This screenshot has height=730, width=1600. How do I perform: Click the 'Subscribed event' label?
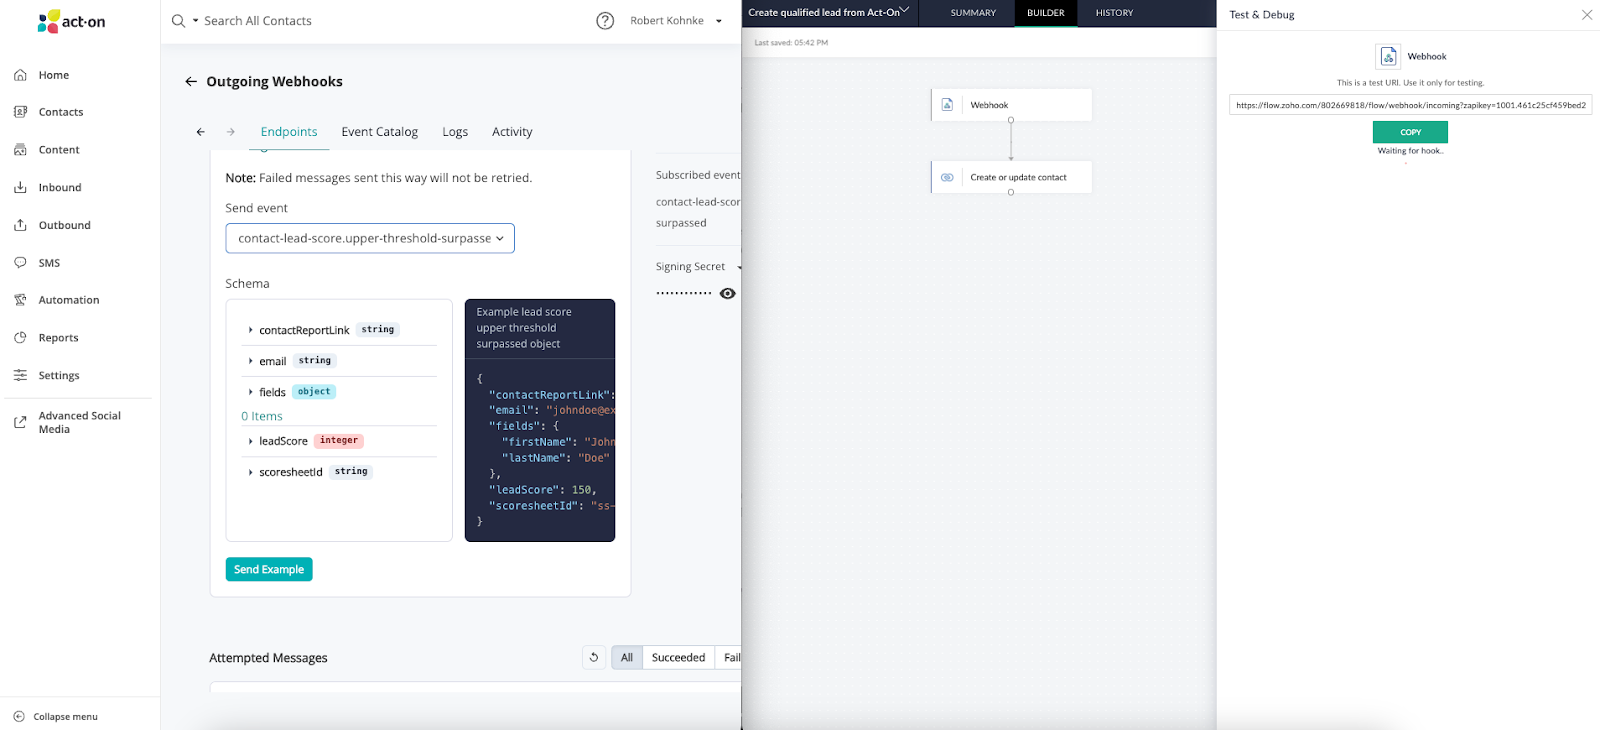(x=698, y=175)
